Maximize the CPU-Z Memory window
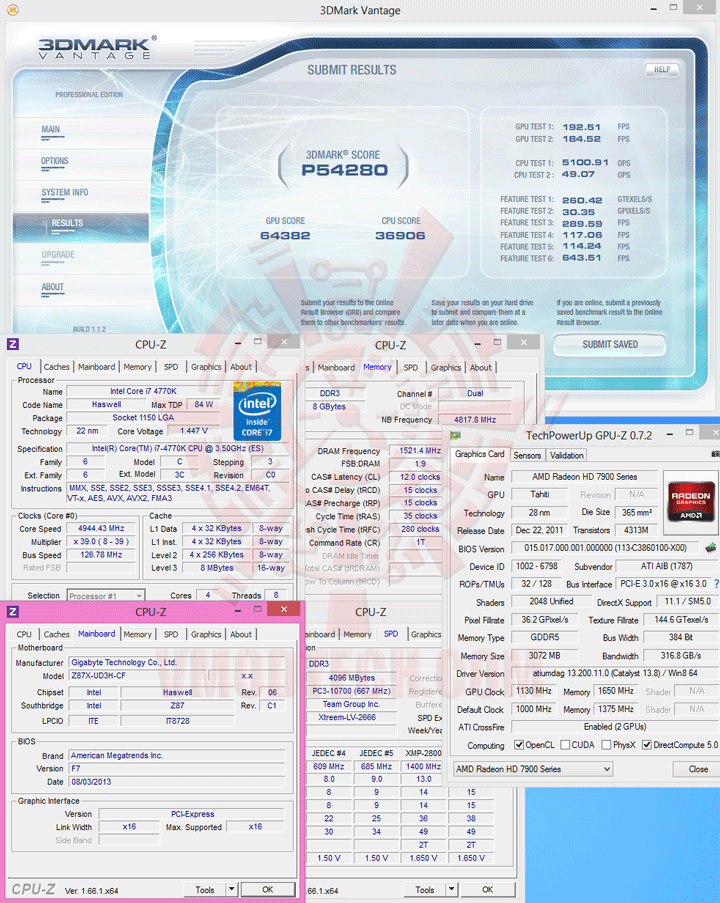Screen dimensions: 720x903 497,342
